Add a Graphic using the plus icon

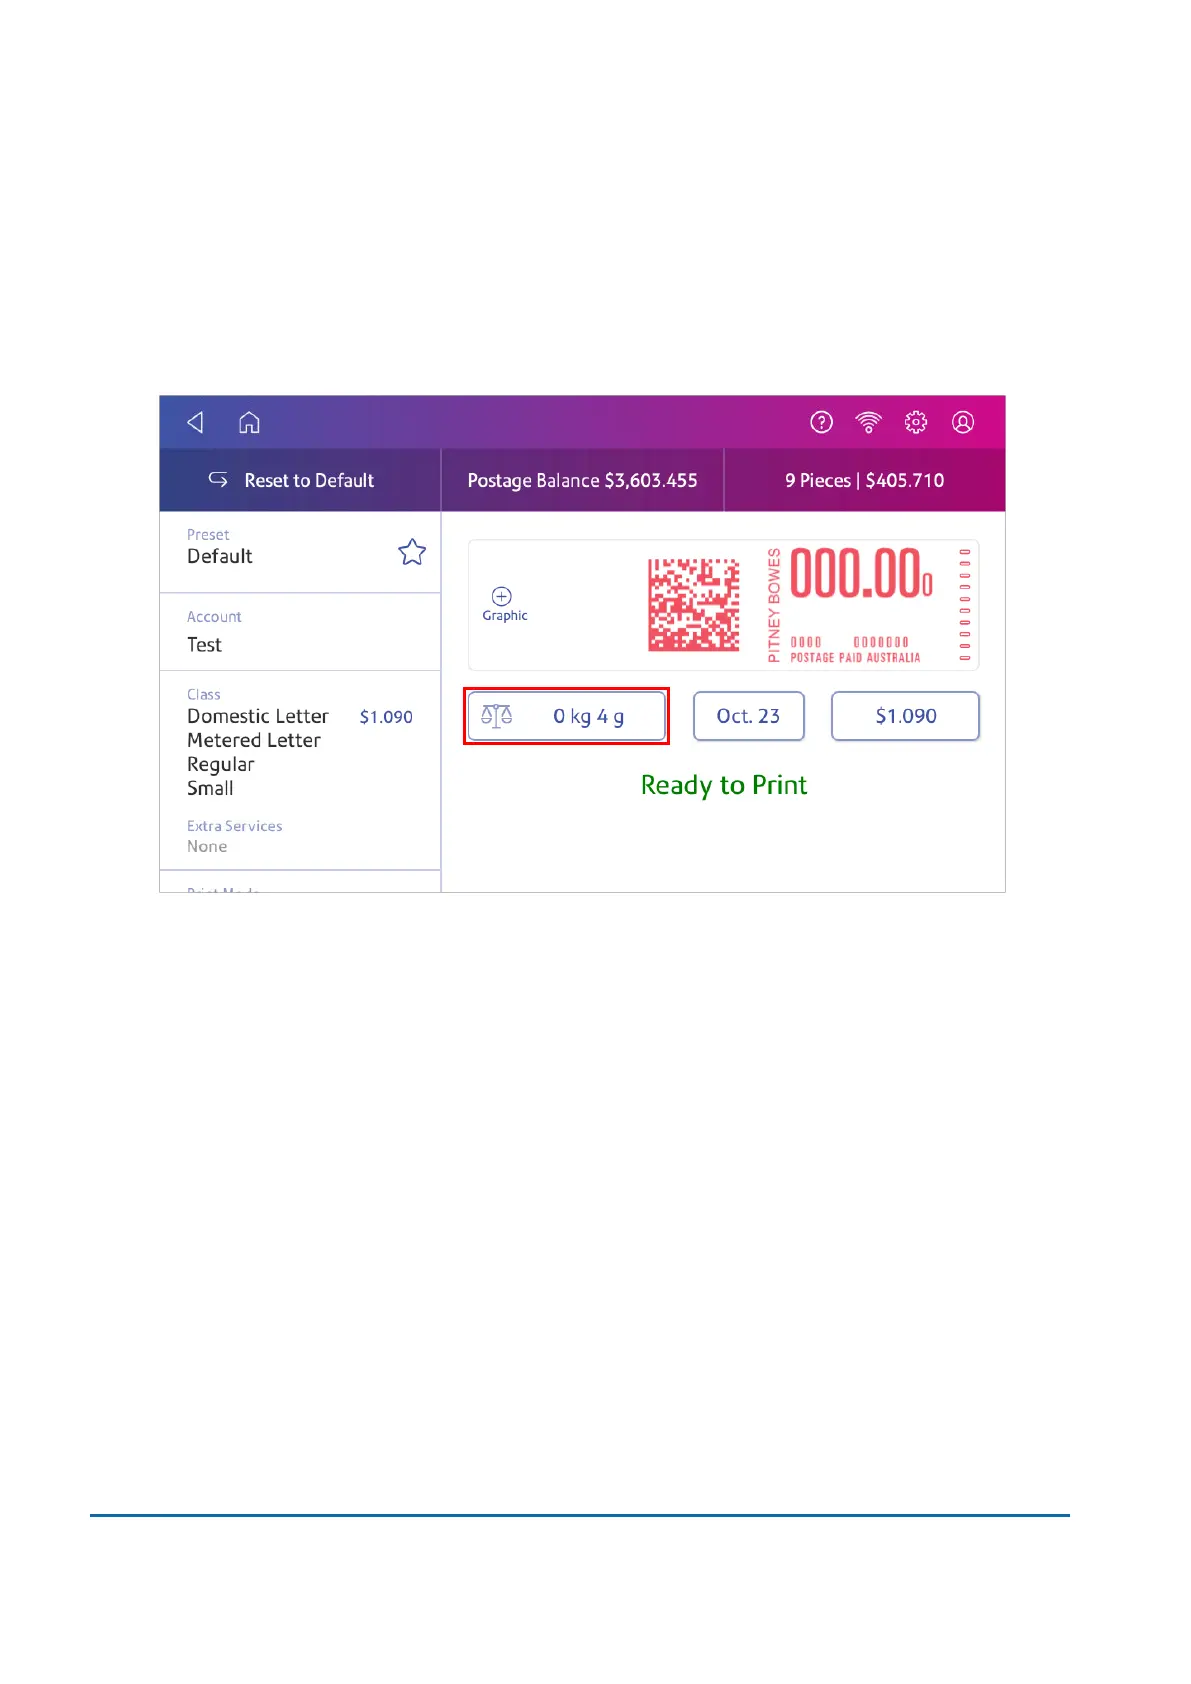pyautogui.click(x=502, y=597)
